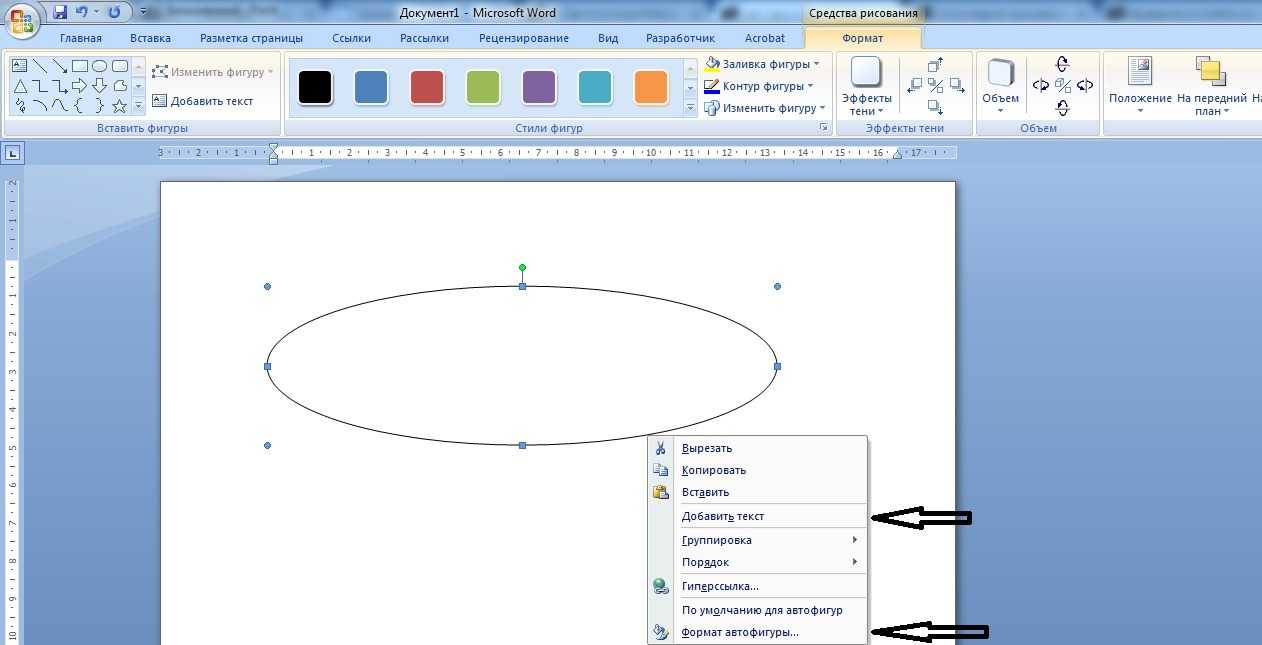Repeat the last action with redo icon

tap(114, 12)
